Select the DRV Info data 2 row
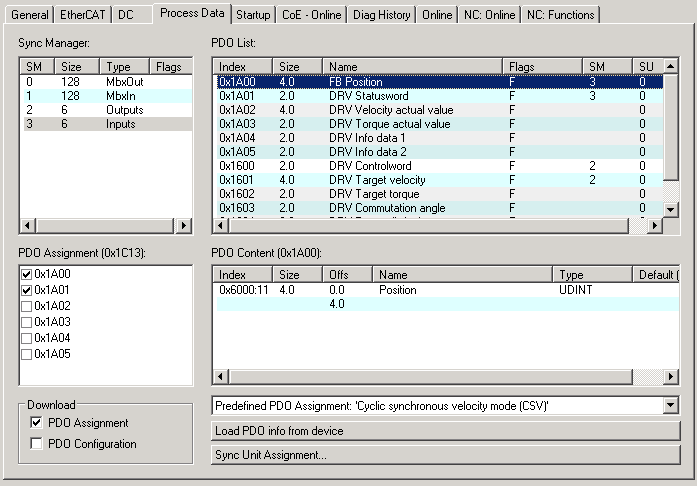The height and width of the screenshot is (486, 697). (x=439, y=152)
